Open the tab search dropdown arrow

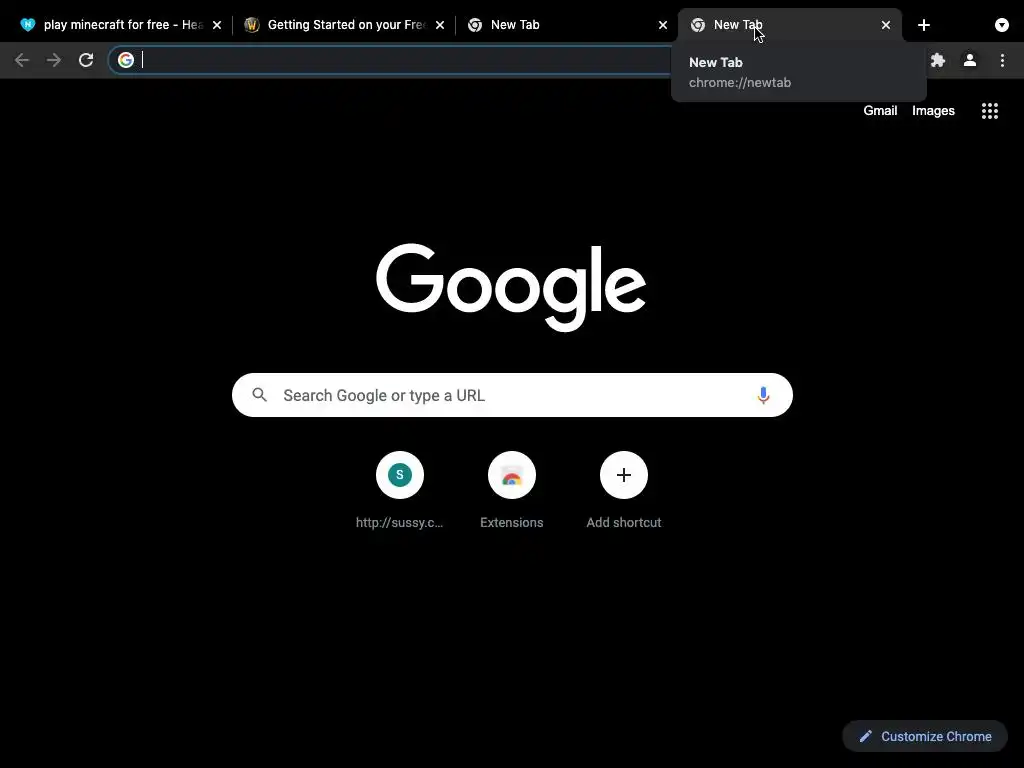tap(1002, 25)
